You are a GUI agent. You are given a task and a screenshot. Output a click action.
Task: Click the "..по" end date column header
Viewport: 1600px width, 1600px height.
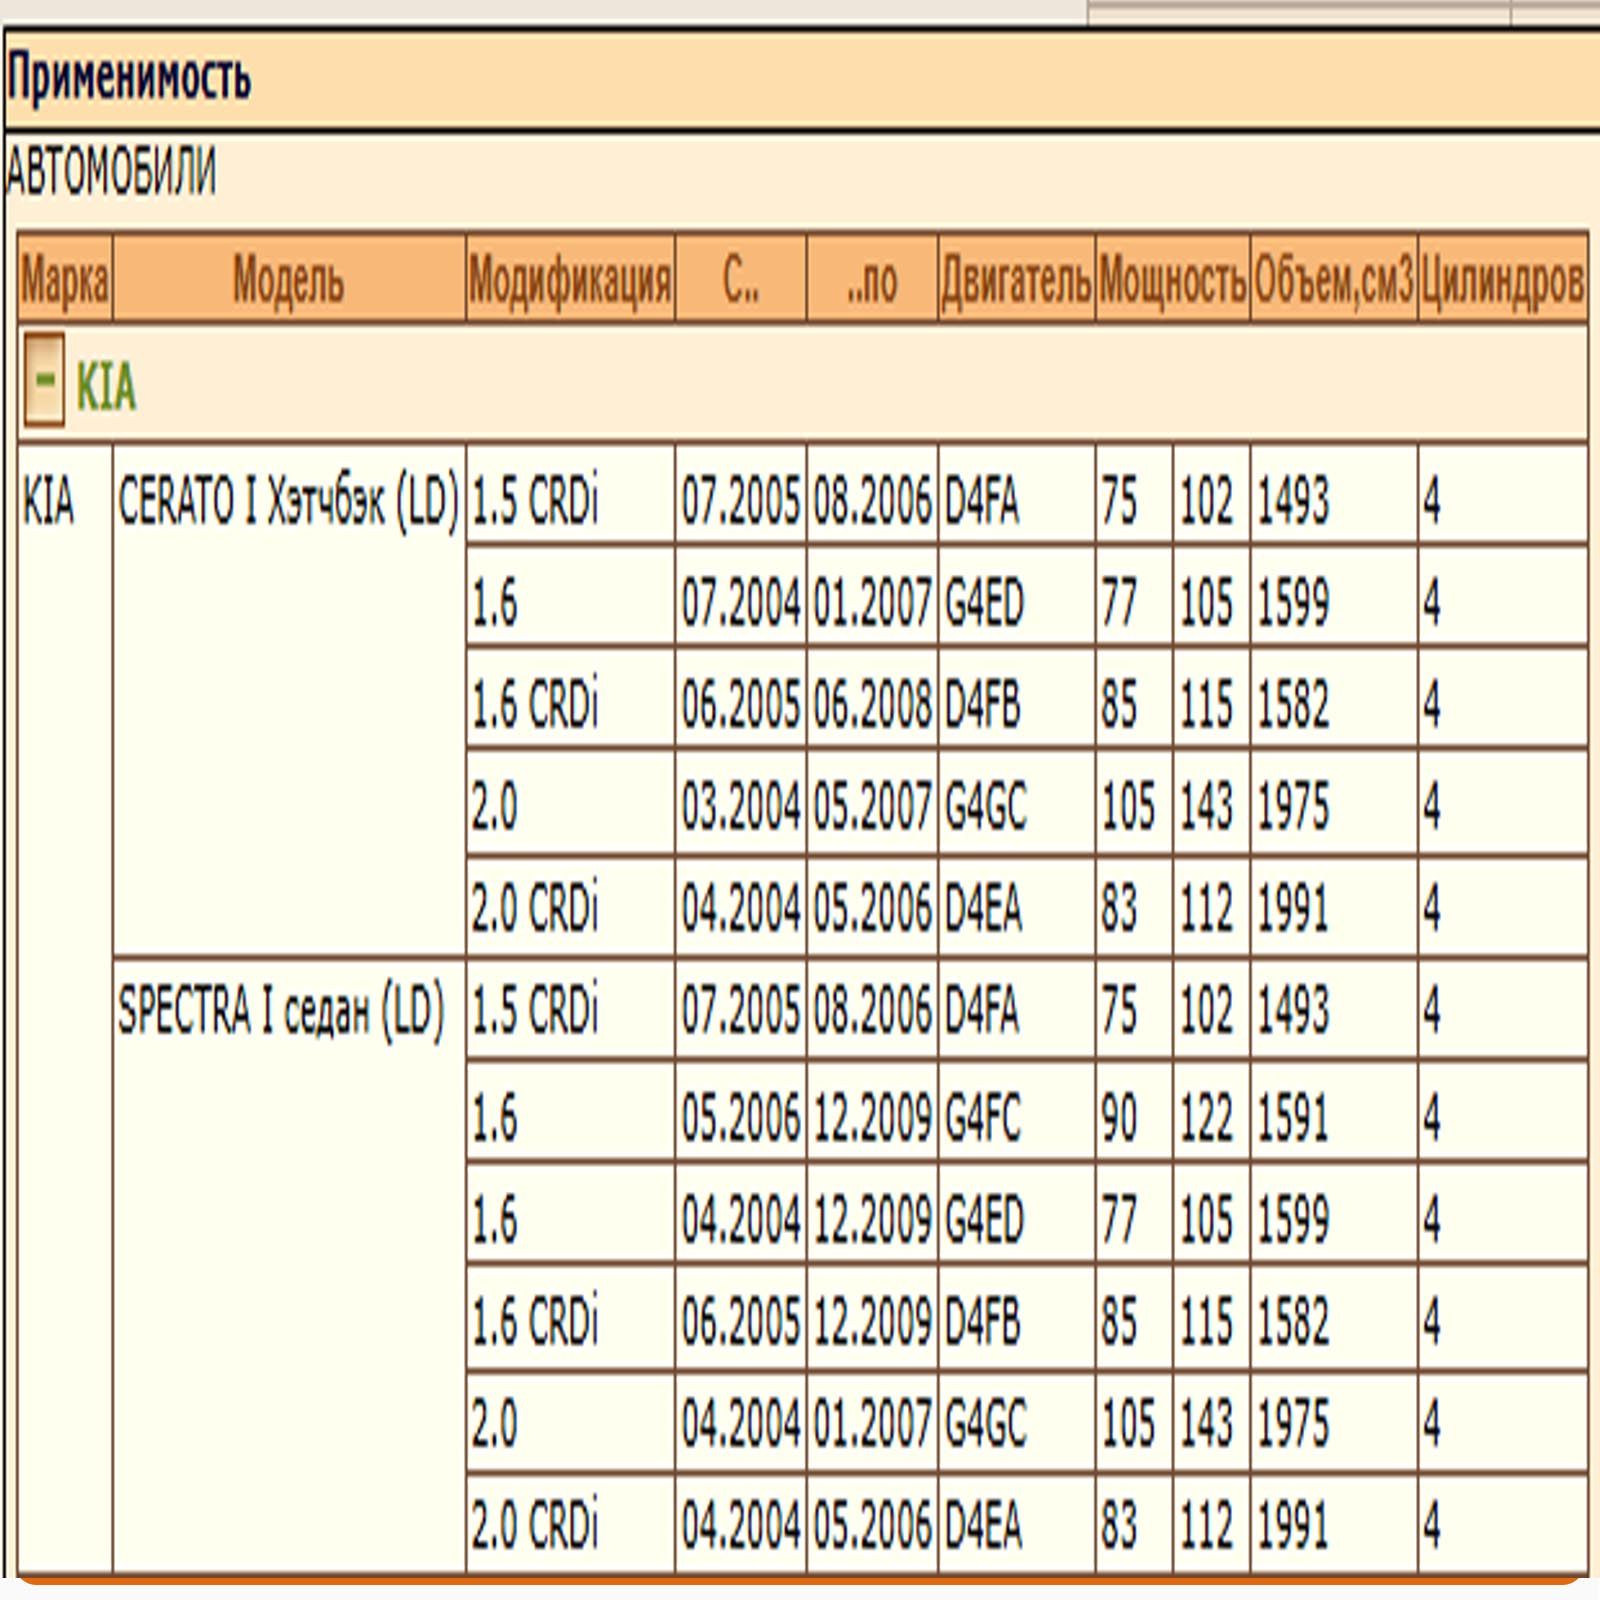tap(872, 280)
